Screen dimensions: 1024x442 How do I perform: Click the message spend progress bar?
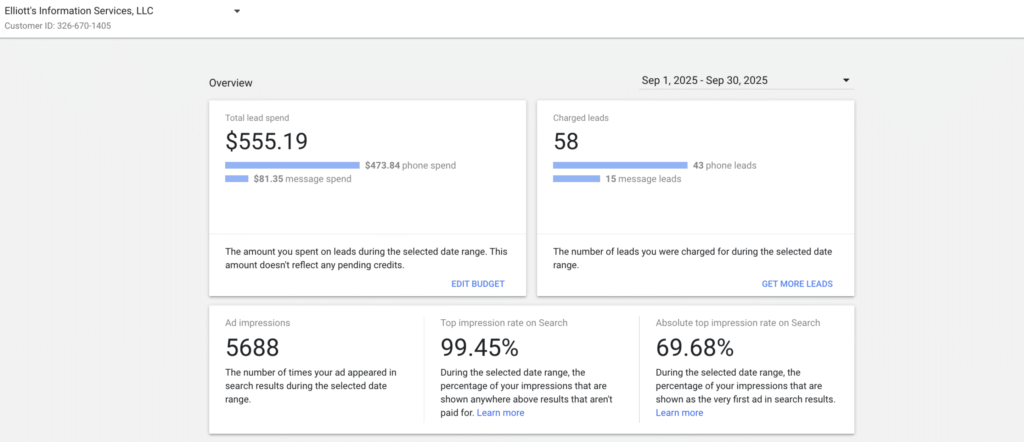click(x=236, y=179)
